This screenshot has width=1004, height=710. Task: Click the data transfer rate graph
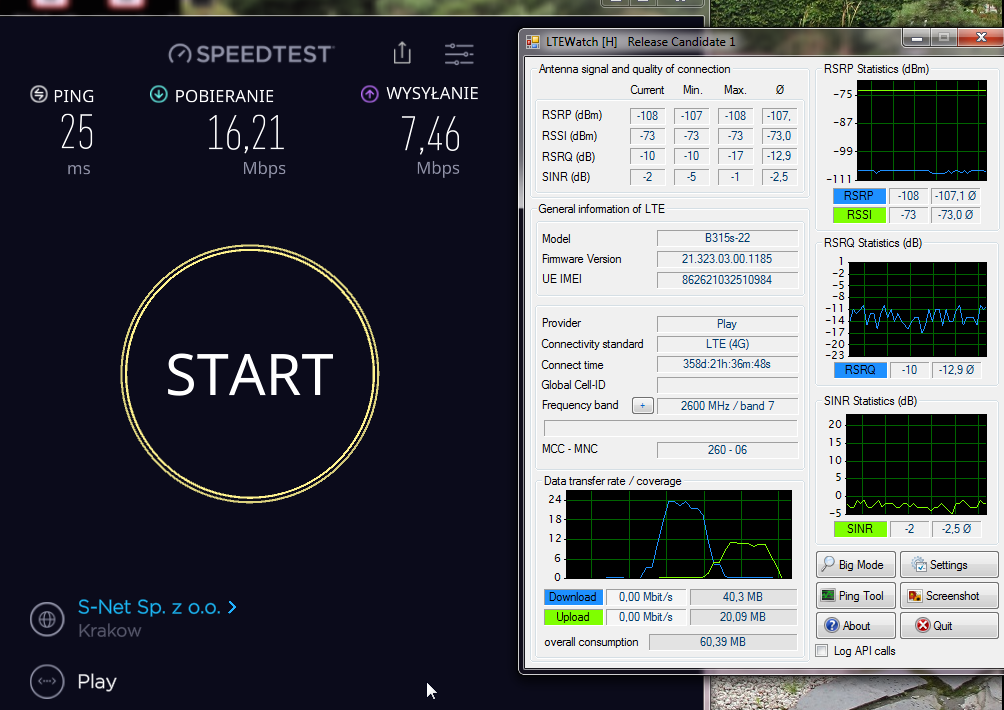pyautogui.click(x=679, y=535)
